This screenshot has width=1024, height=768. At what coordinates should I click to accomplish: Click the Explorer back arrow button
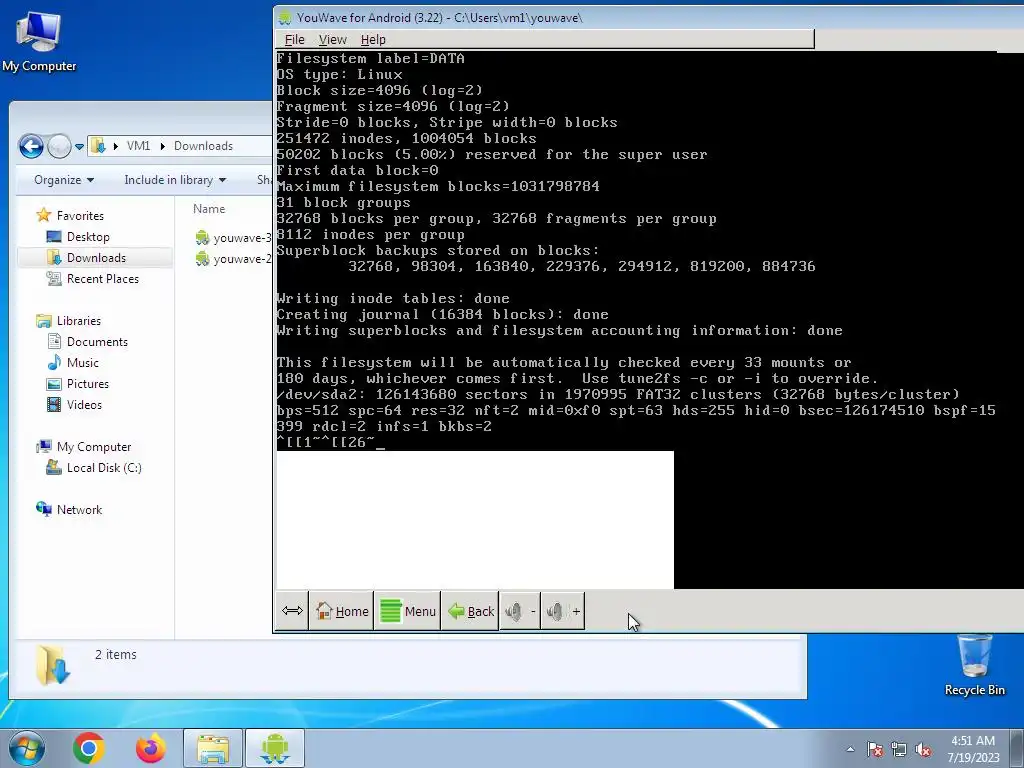coord(31,146)
